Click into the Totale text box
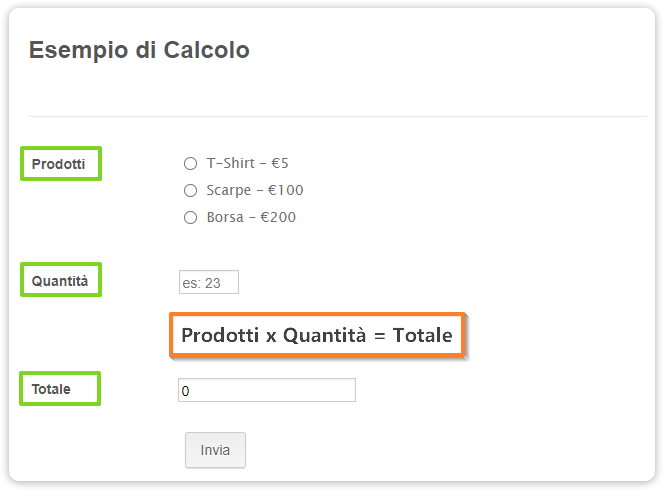Screen dimensions: 664x491 pos(266,391)
